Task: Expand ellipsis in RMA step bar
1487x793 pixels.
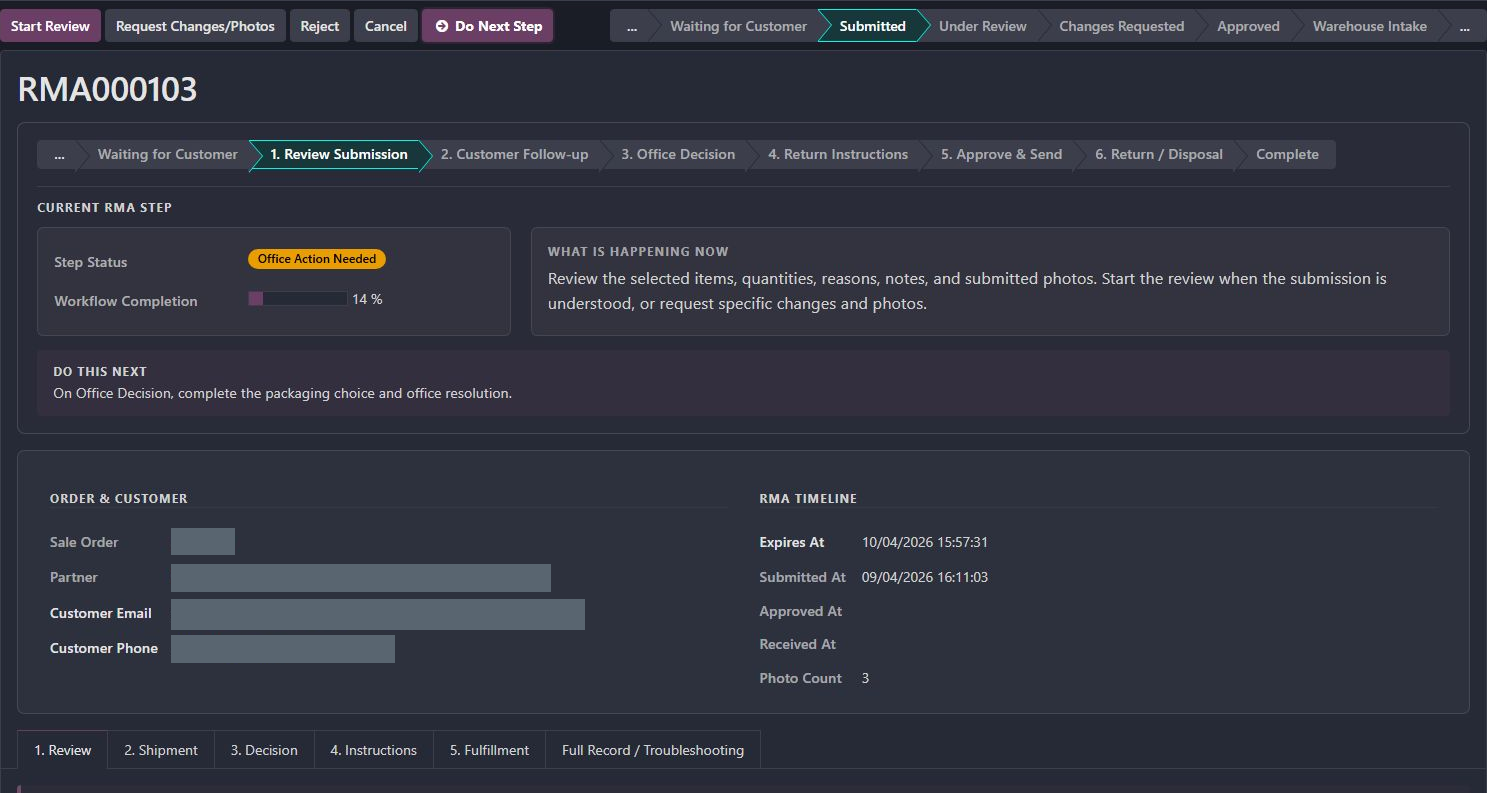Action: (x=59, y=155)
